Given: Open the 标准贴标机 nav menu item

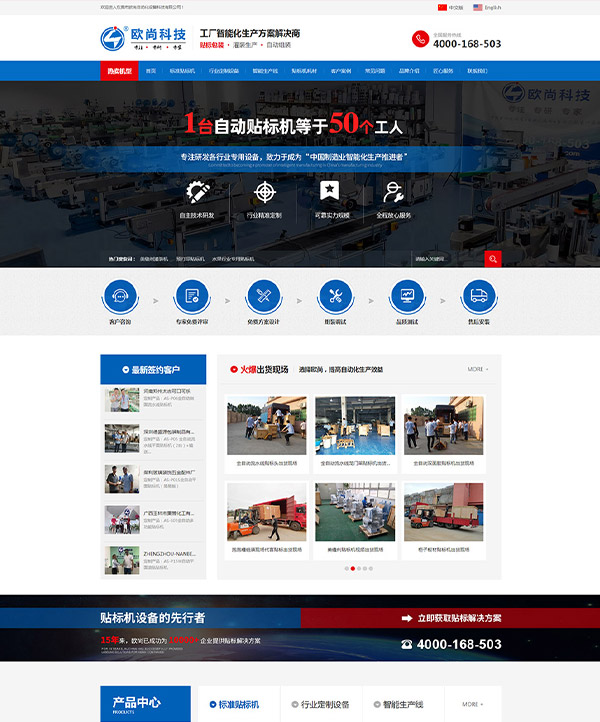Looking at the screenshot, I should coord(182,71).
